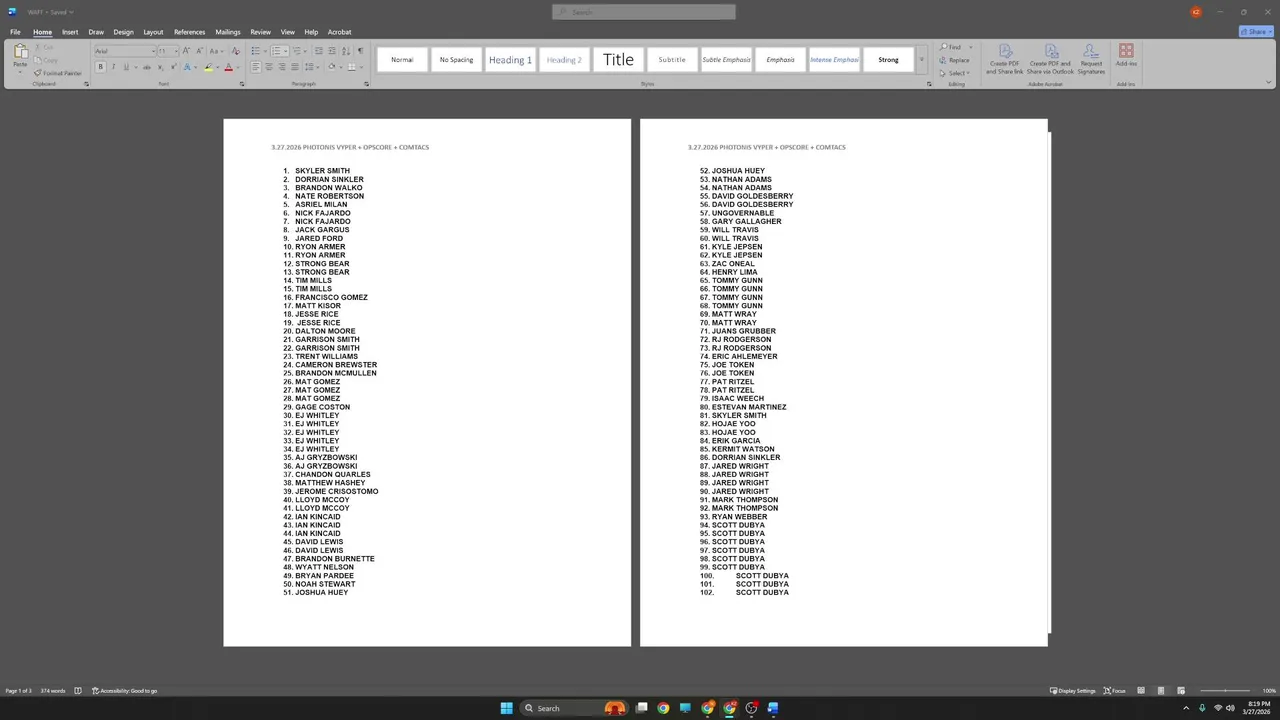Toggle Italic formatting
This screenshot has width=1280, height=720.
113,67
